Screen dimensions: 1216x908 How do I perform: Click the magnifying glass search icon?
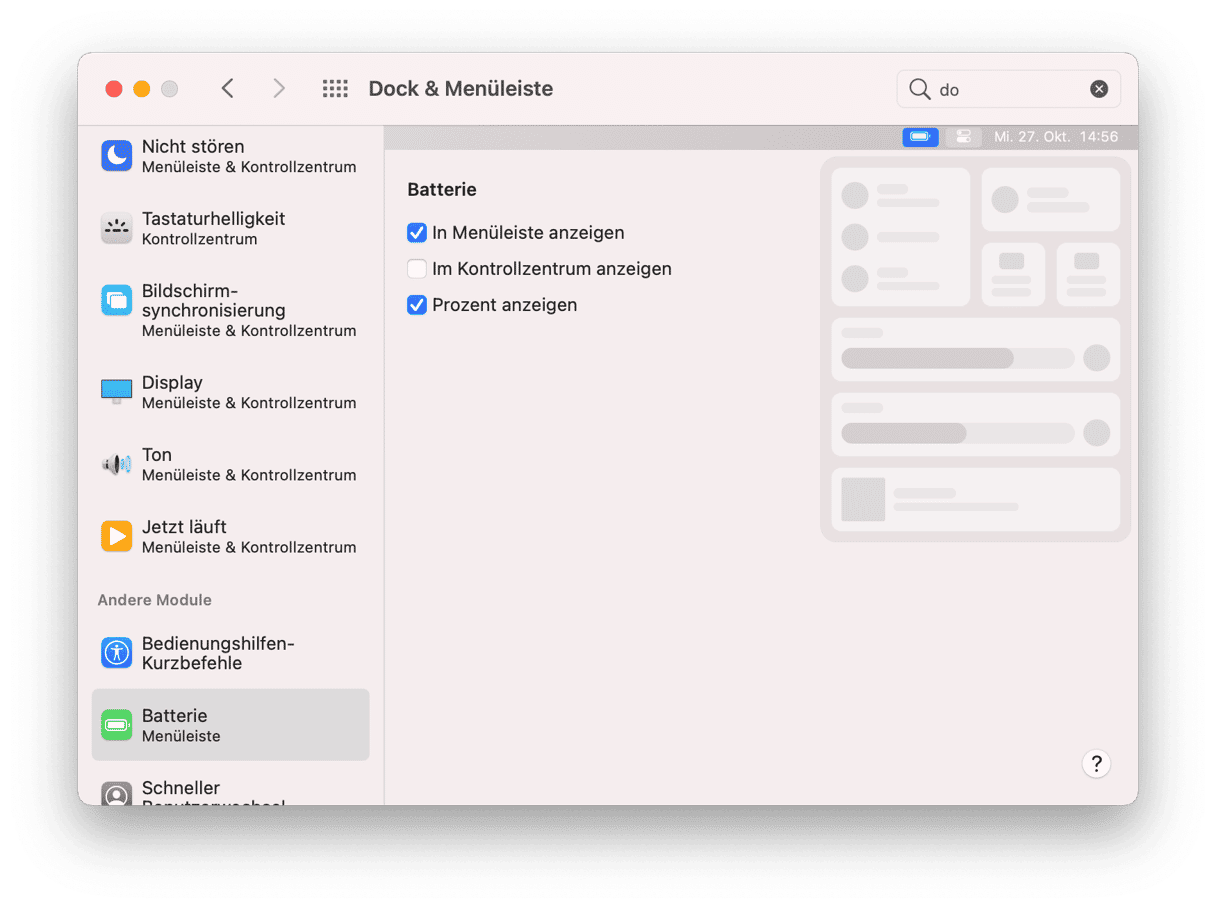click(919, 89)
